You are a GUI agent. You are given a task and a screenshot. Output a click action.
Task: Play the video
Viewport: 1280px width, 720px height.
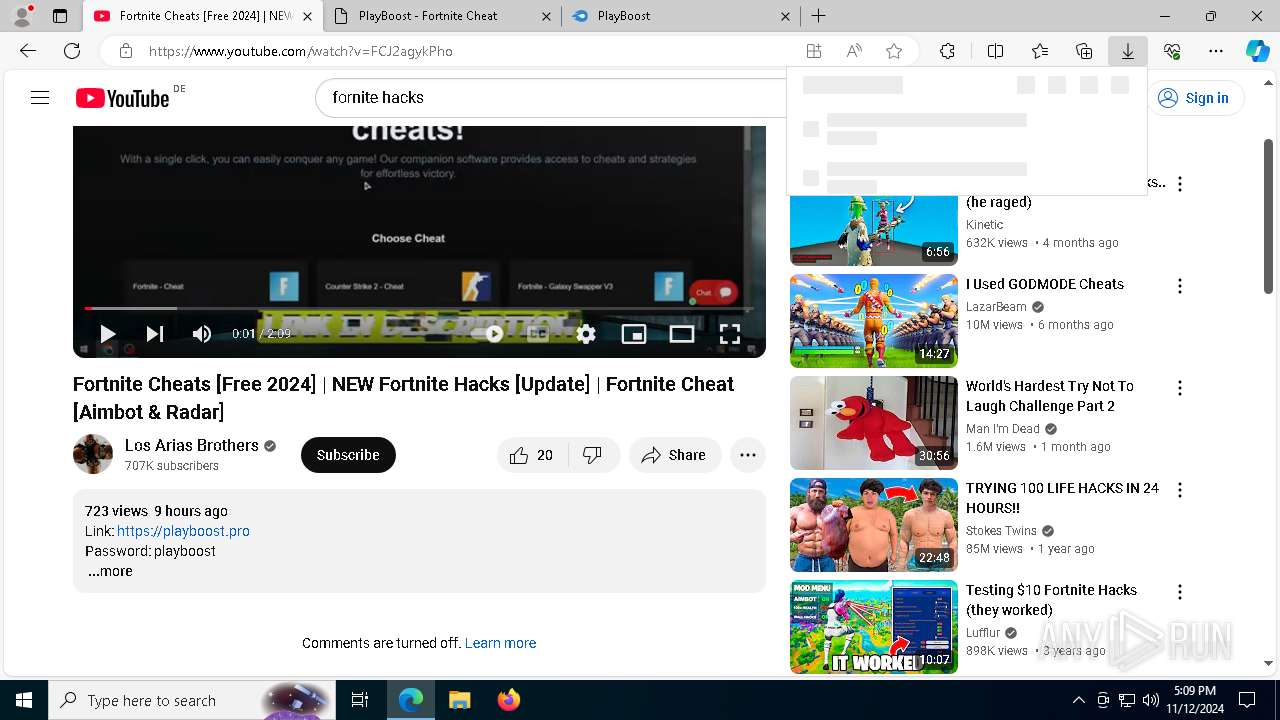click(x=107, y=334)
